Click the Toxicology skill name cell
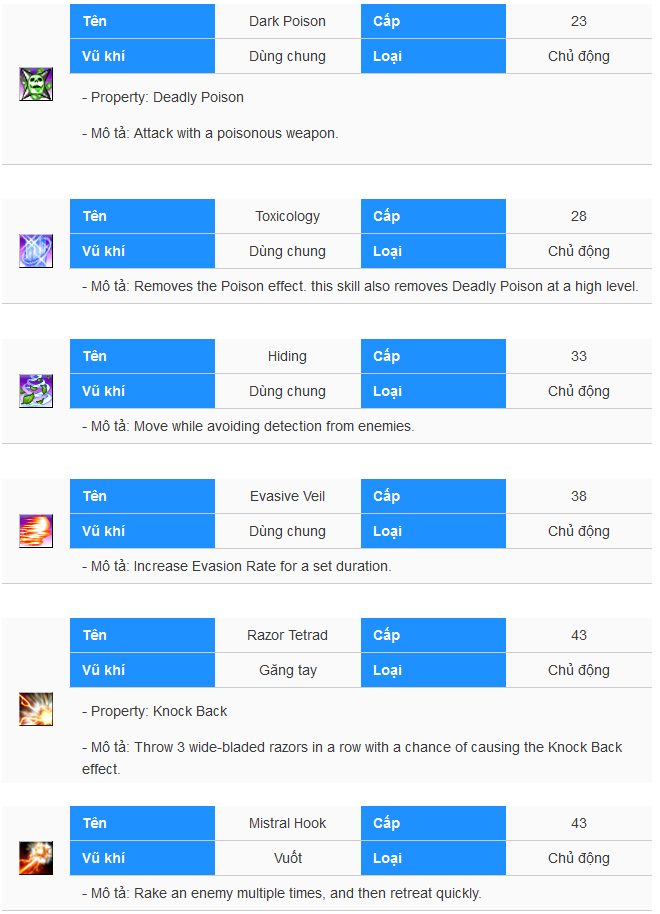The image size is (660, 914). coord(287,216)
